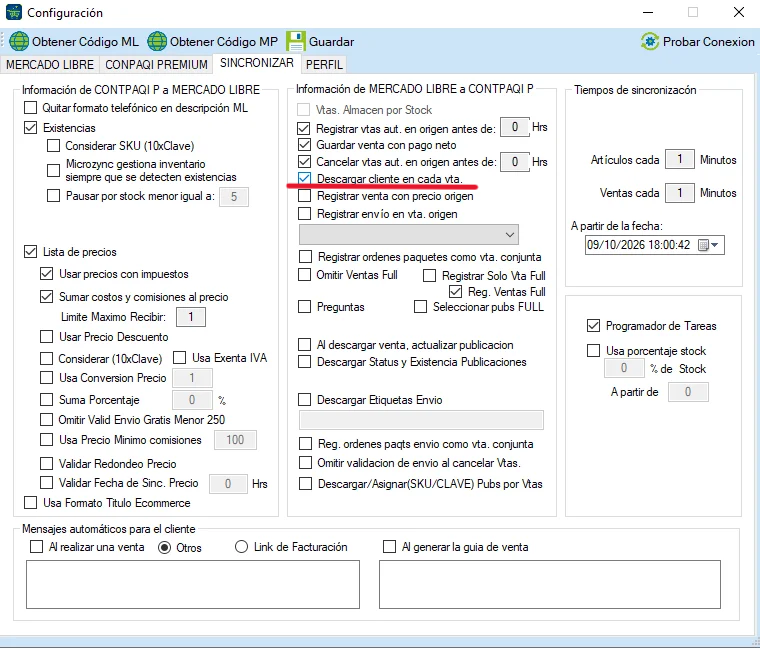This screenshot has width=760, height=649.
Task: Click the Artículos cada minutes field
Action: 680,159
